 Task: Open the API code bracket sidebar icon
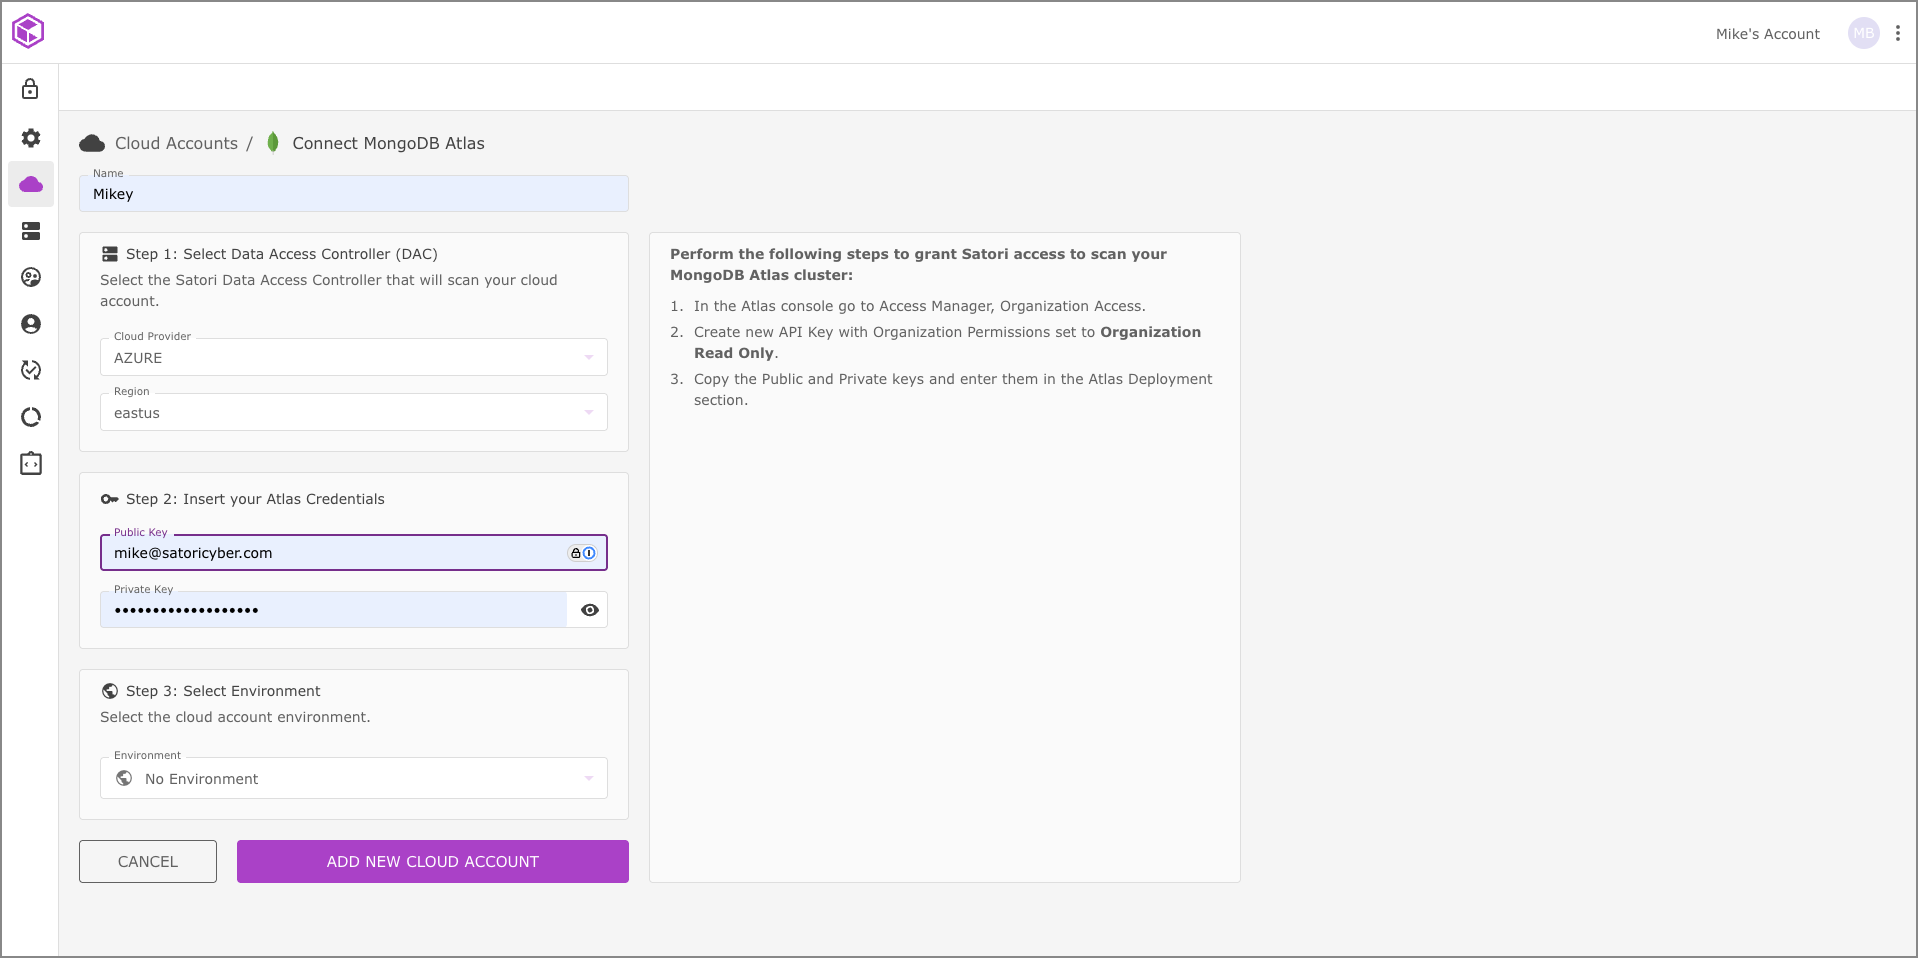coord(31,464)
